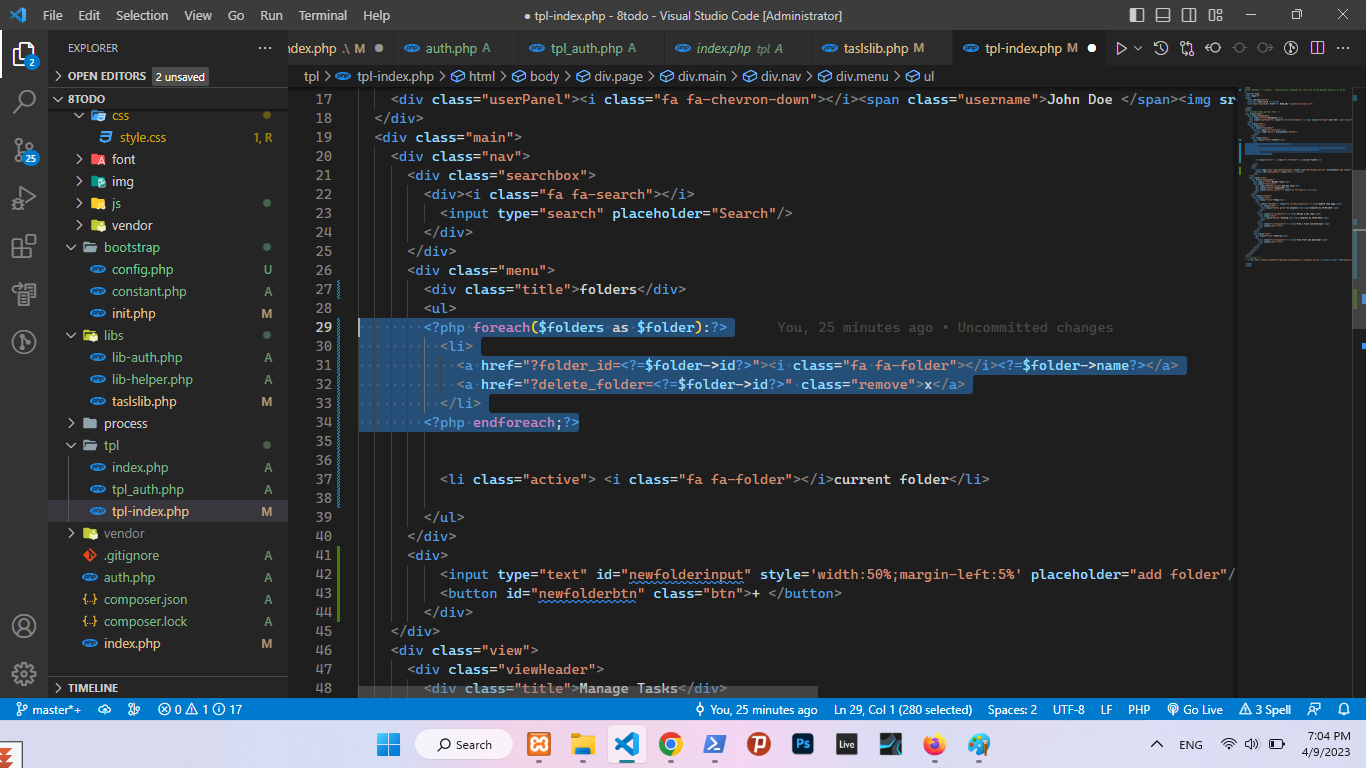Viewport: 1366px width, 768px height.
Task: Toggle the bottom panel visibility
Action: coord(1164,15)
